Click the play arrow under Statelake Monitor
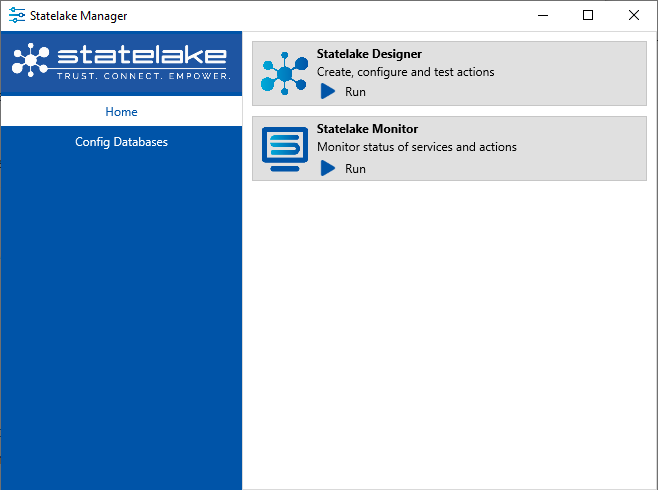 (x=328, y=168)
